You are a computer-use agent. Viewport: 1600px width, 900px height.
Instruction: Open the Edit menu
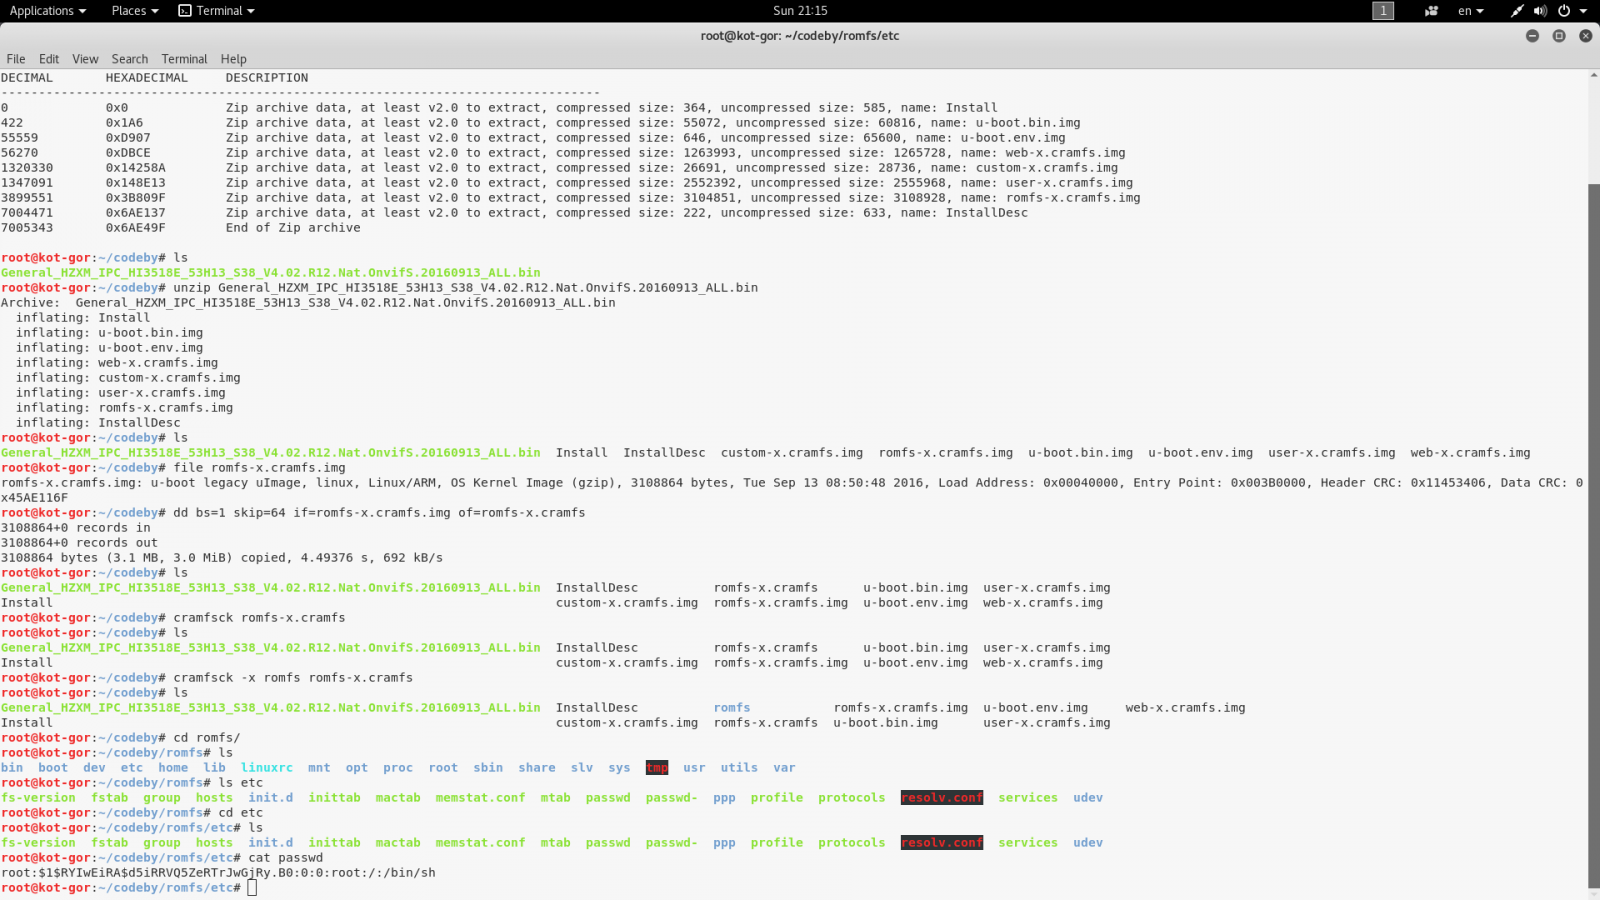(49, 59)
